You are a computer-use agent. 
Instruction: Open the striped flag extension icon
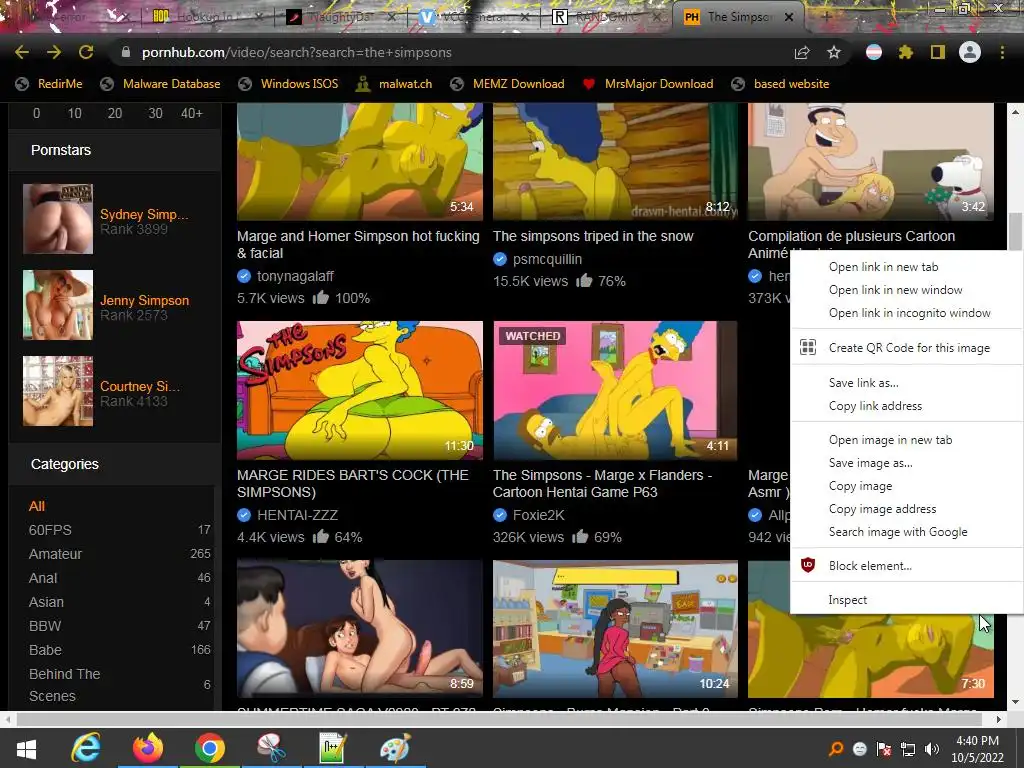click(874, 52)
